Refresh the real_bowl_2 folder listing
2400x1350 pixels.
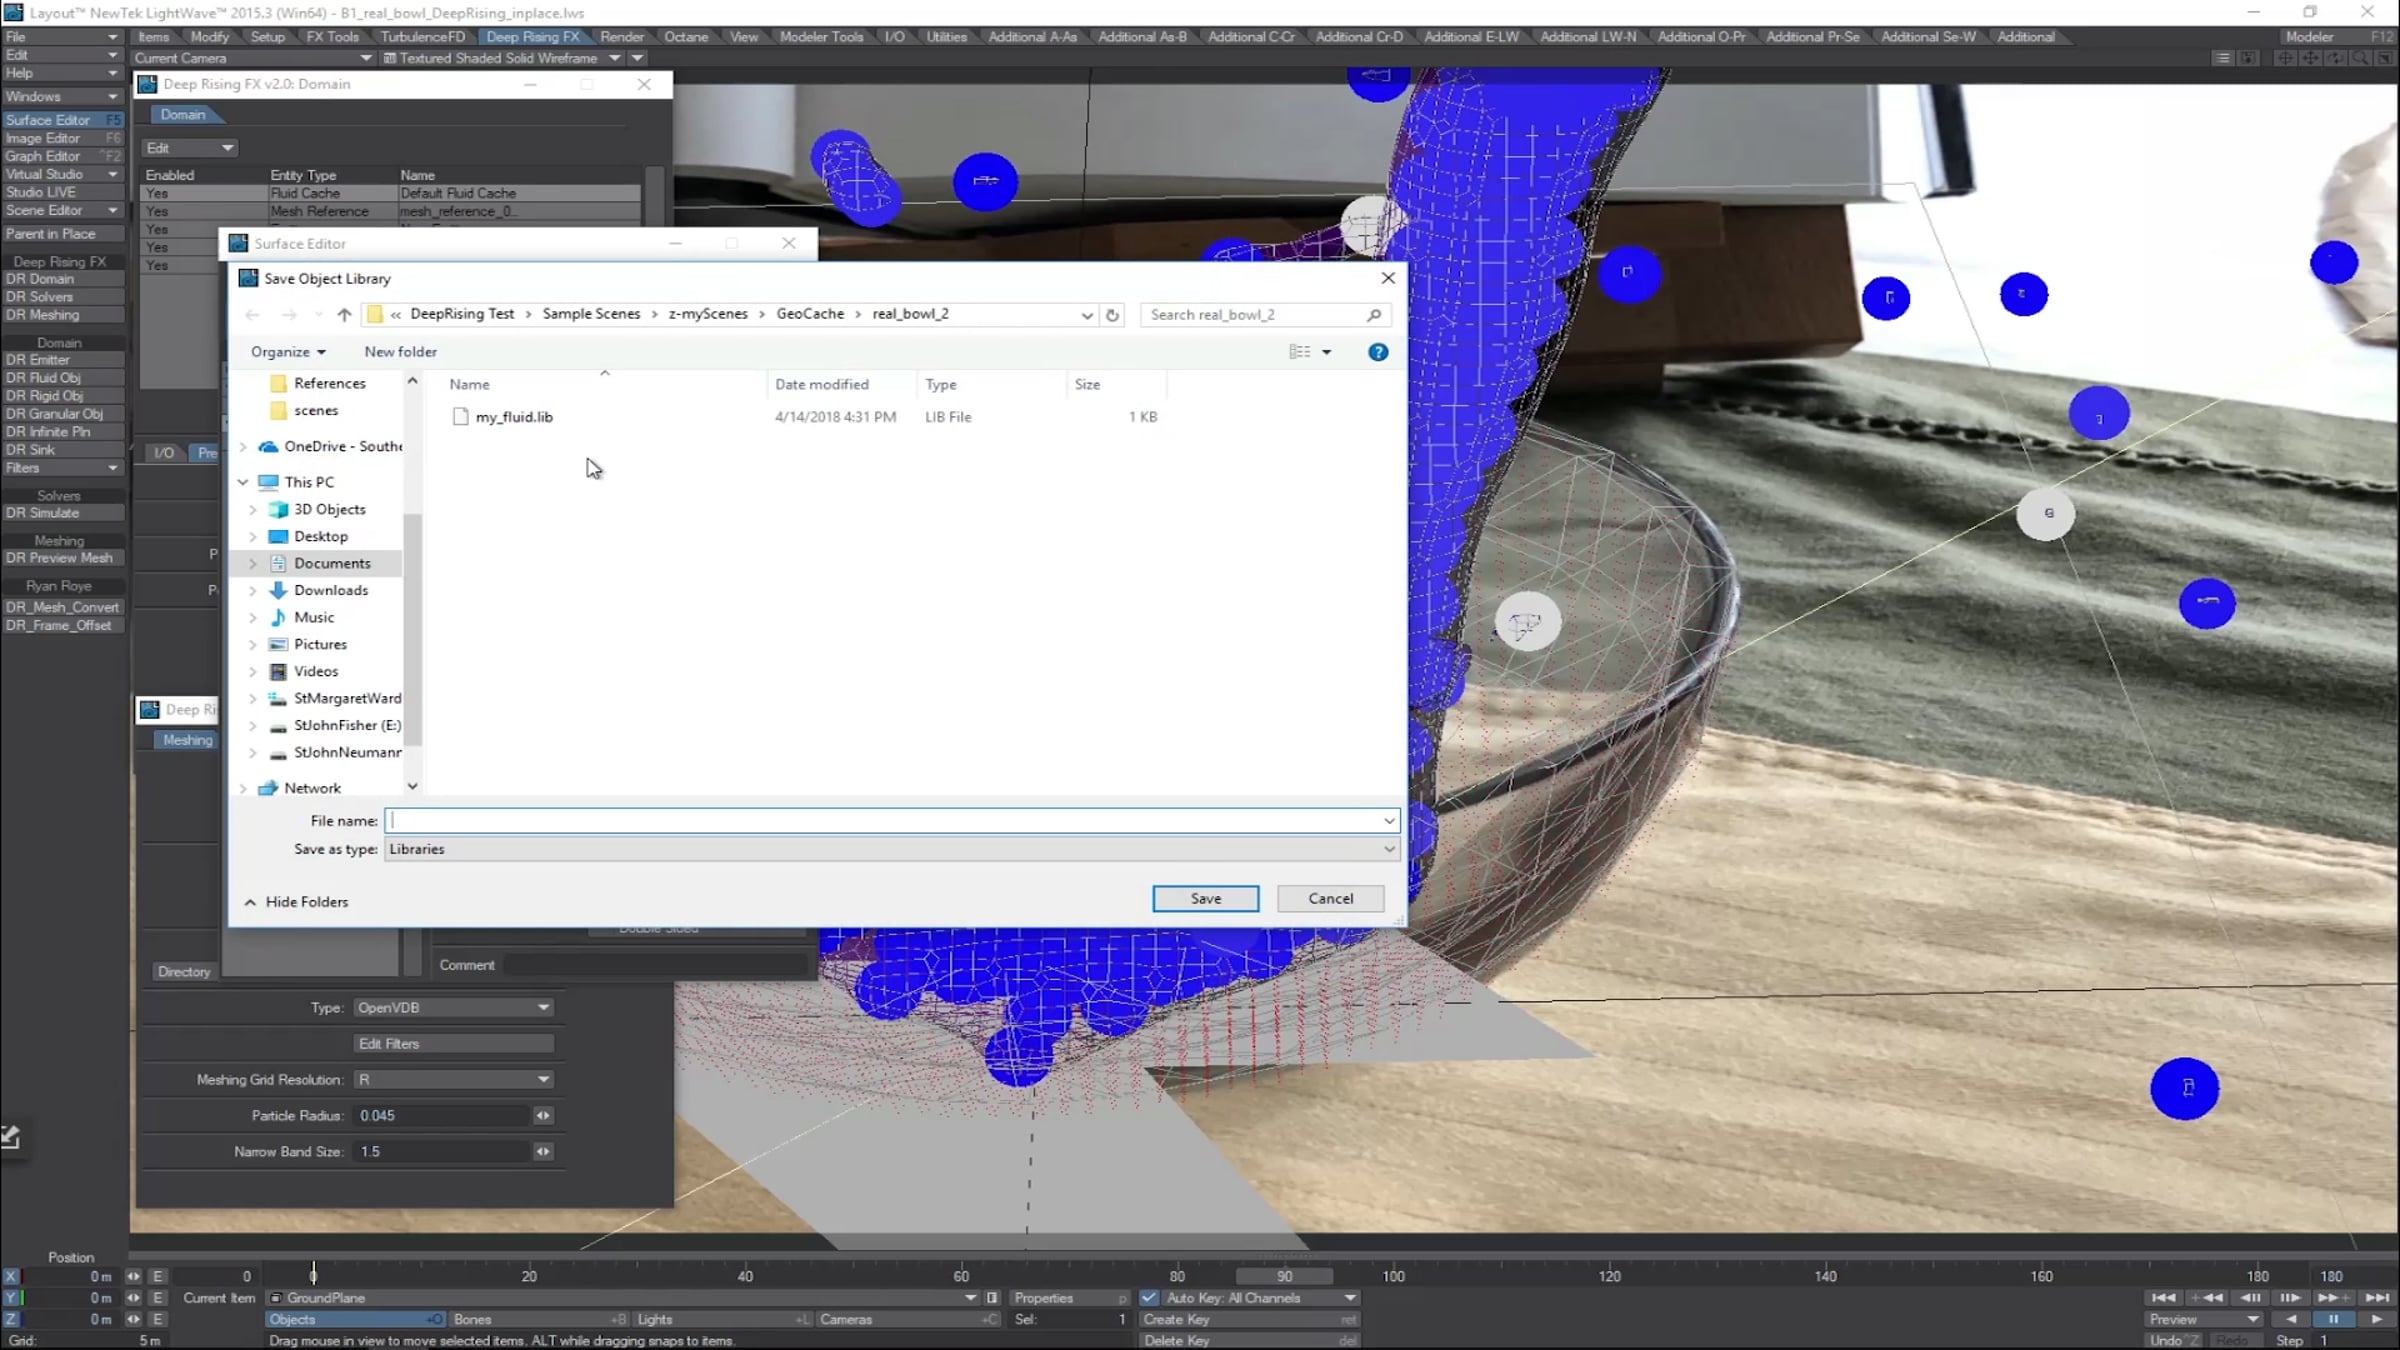click(x=1112, y=315)
